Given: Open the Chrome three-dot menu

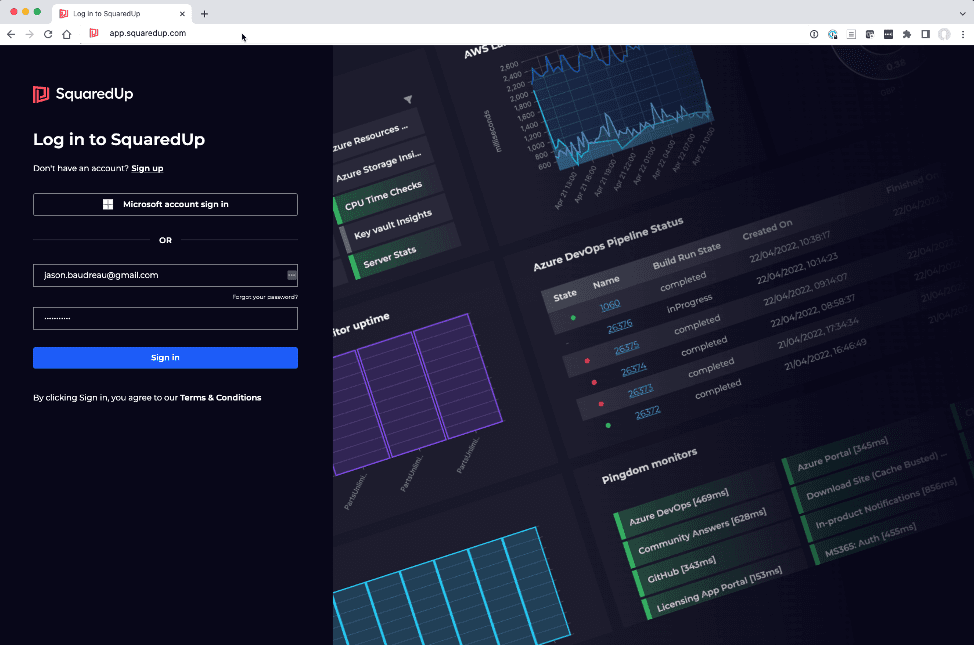Looking at the screenshot, I should coord(962,34).
